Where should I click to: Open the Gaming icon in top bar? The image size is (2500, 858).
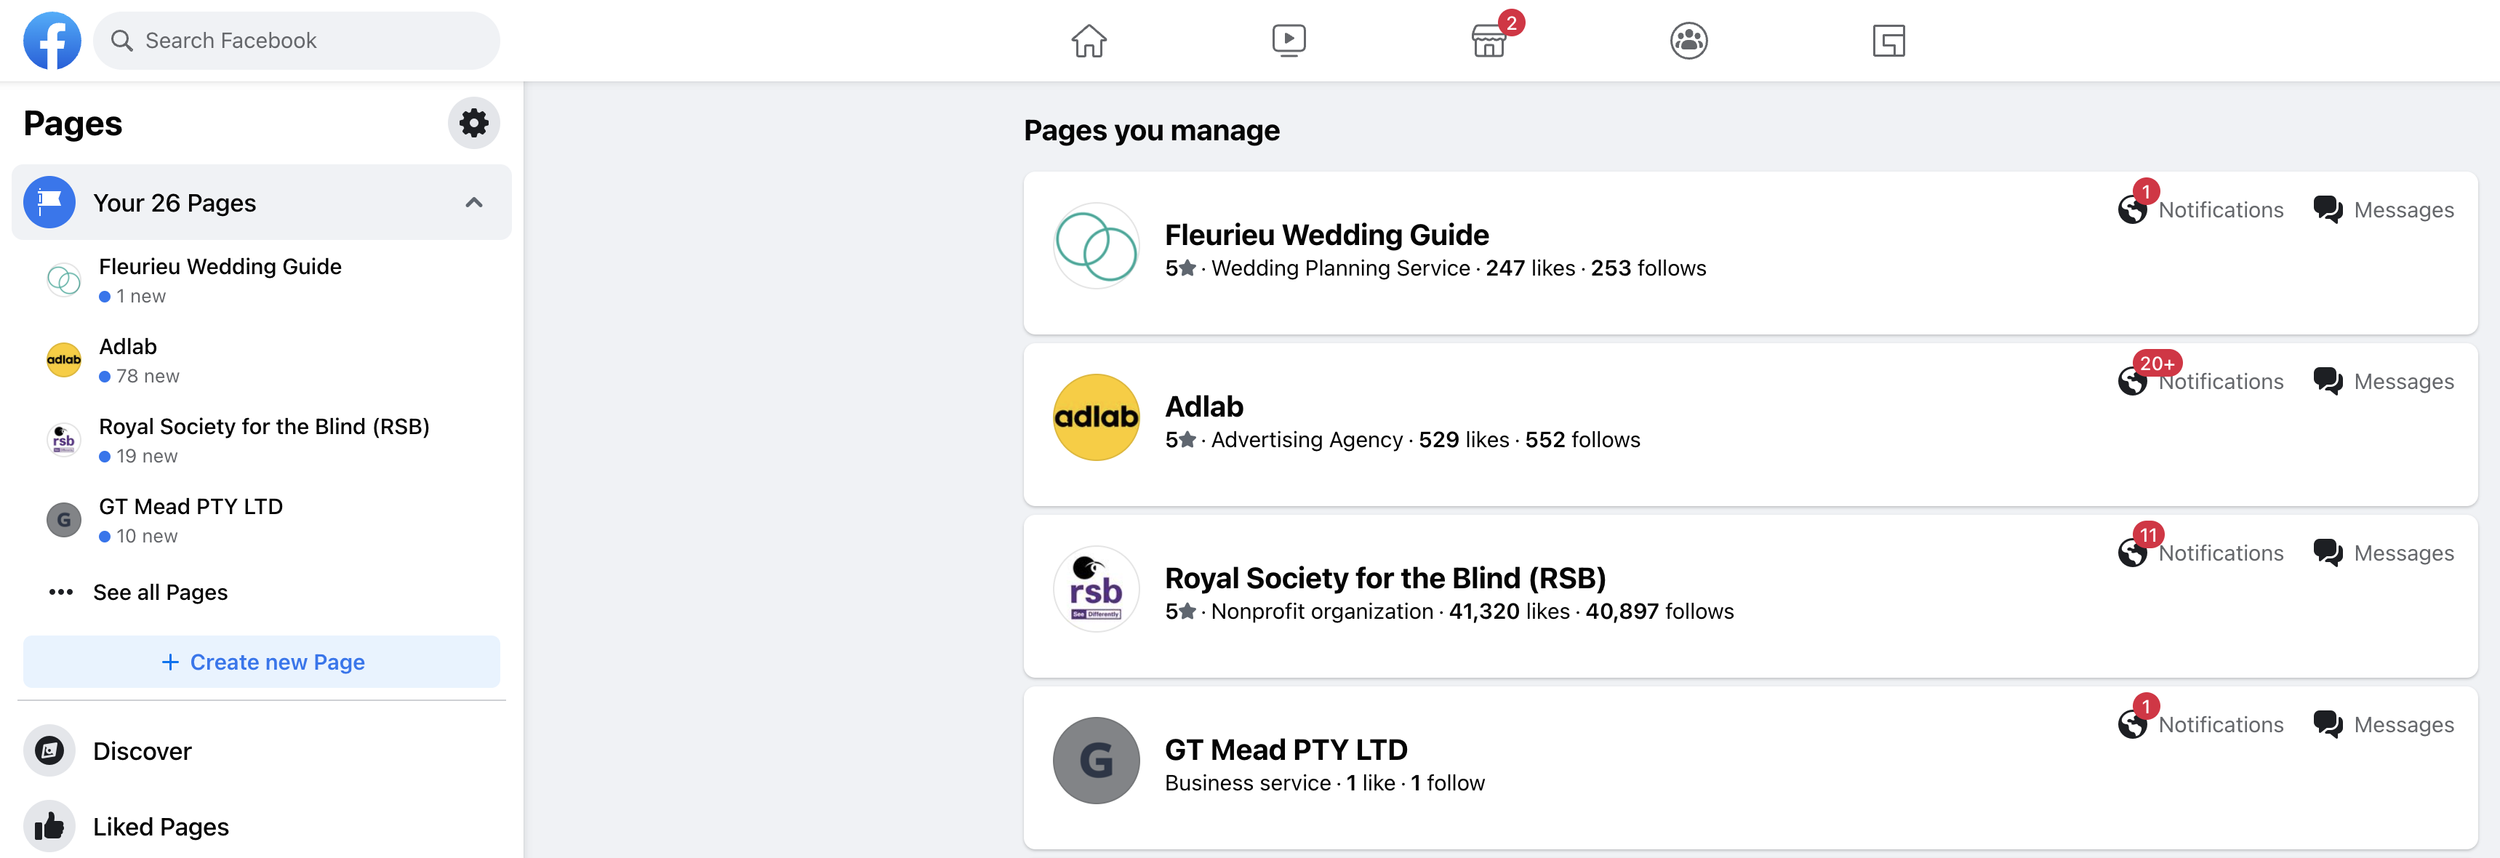[1889, 41]
